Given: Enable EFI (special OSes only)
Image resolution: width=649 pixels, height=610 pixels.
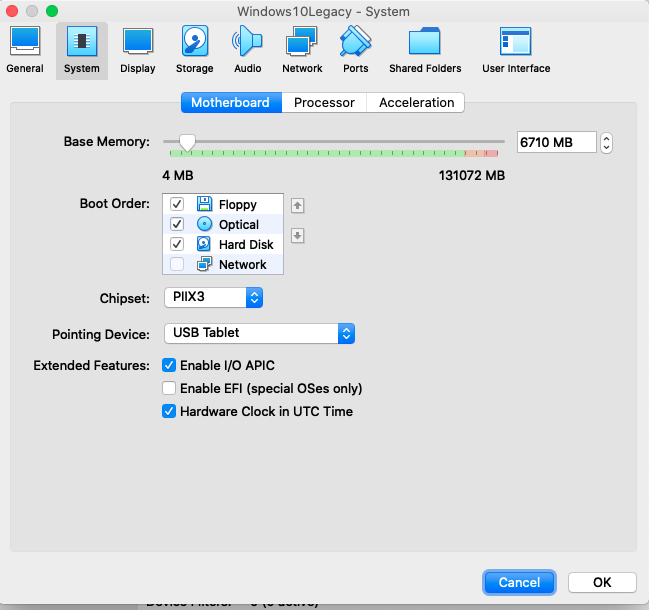Looking at the screenshot, I should pos(169,388).
